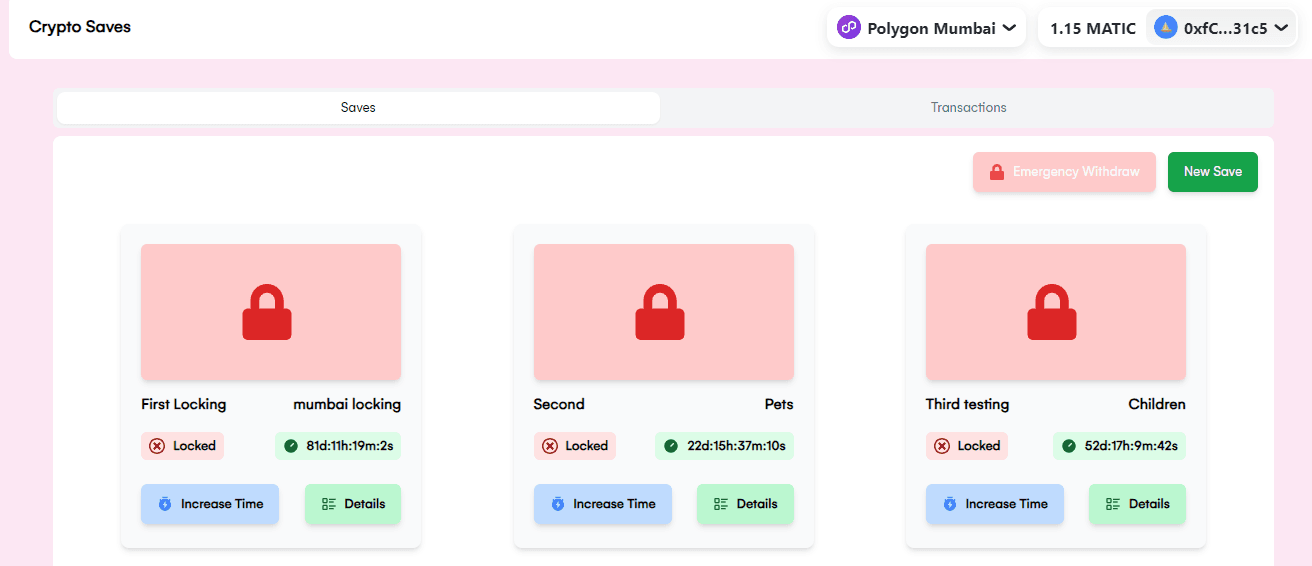The height and width of the screenshot is (566, 1312).
Task: Click the wallet avatar icon
Action: 1165,28
